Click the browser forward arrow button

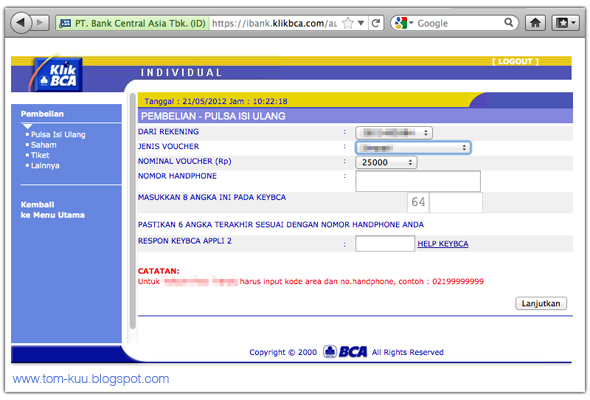[x=40, y=23]
